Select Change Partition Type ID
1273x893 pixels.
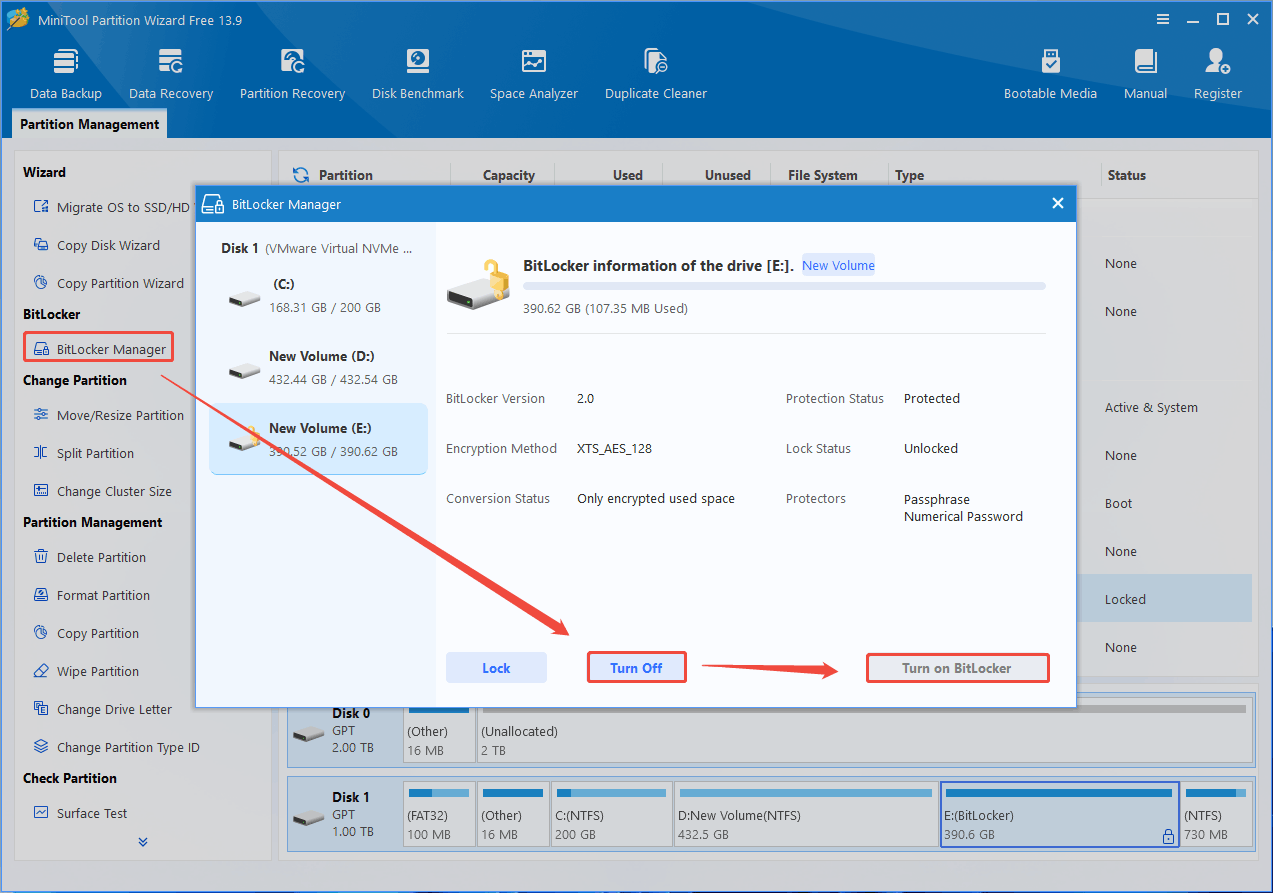click(x=116, y=747)
